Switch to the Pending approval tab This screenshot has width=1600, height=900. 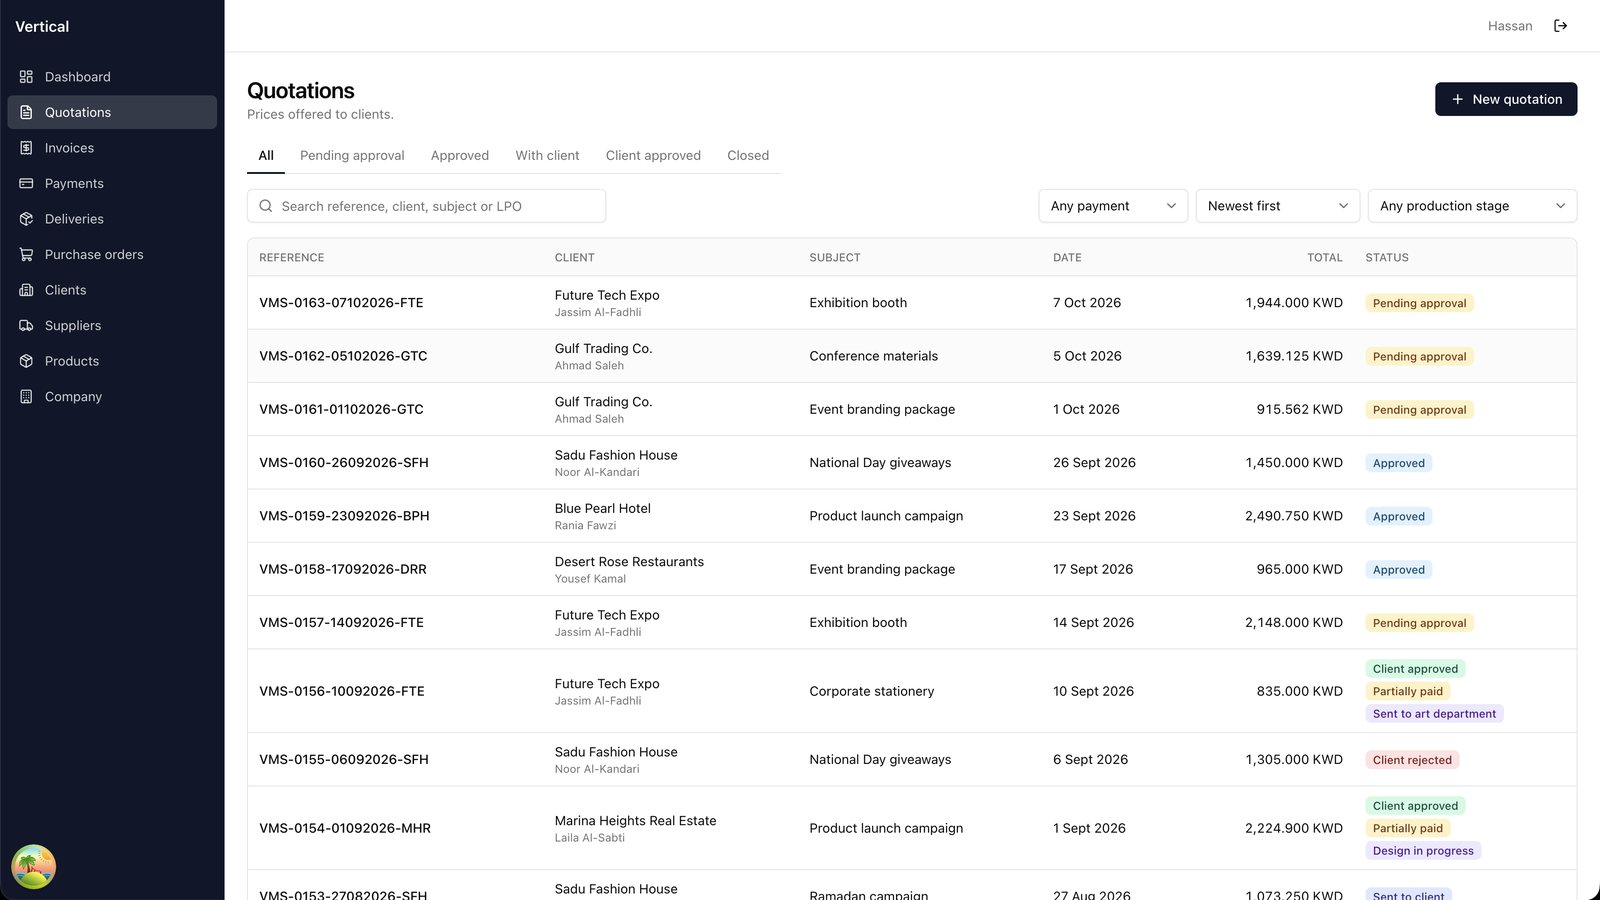[352, 156]
